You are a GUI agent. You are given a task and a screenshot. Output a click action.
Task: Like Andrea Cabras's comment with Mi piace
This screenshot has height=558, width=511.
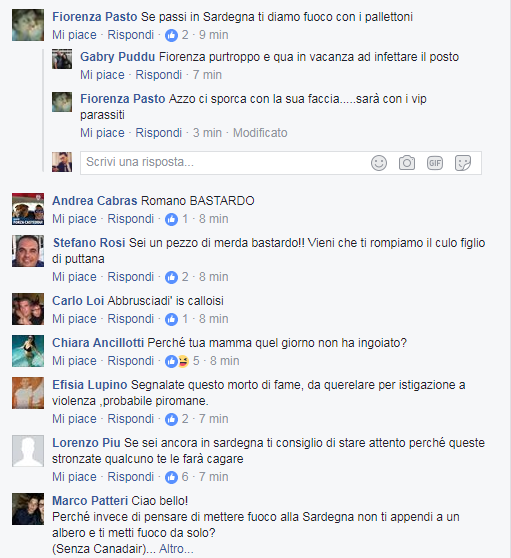click(74, 219)
